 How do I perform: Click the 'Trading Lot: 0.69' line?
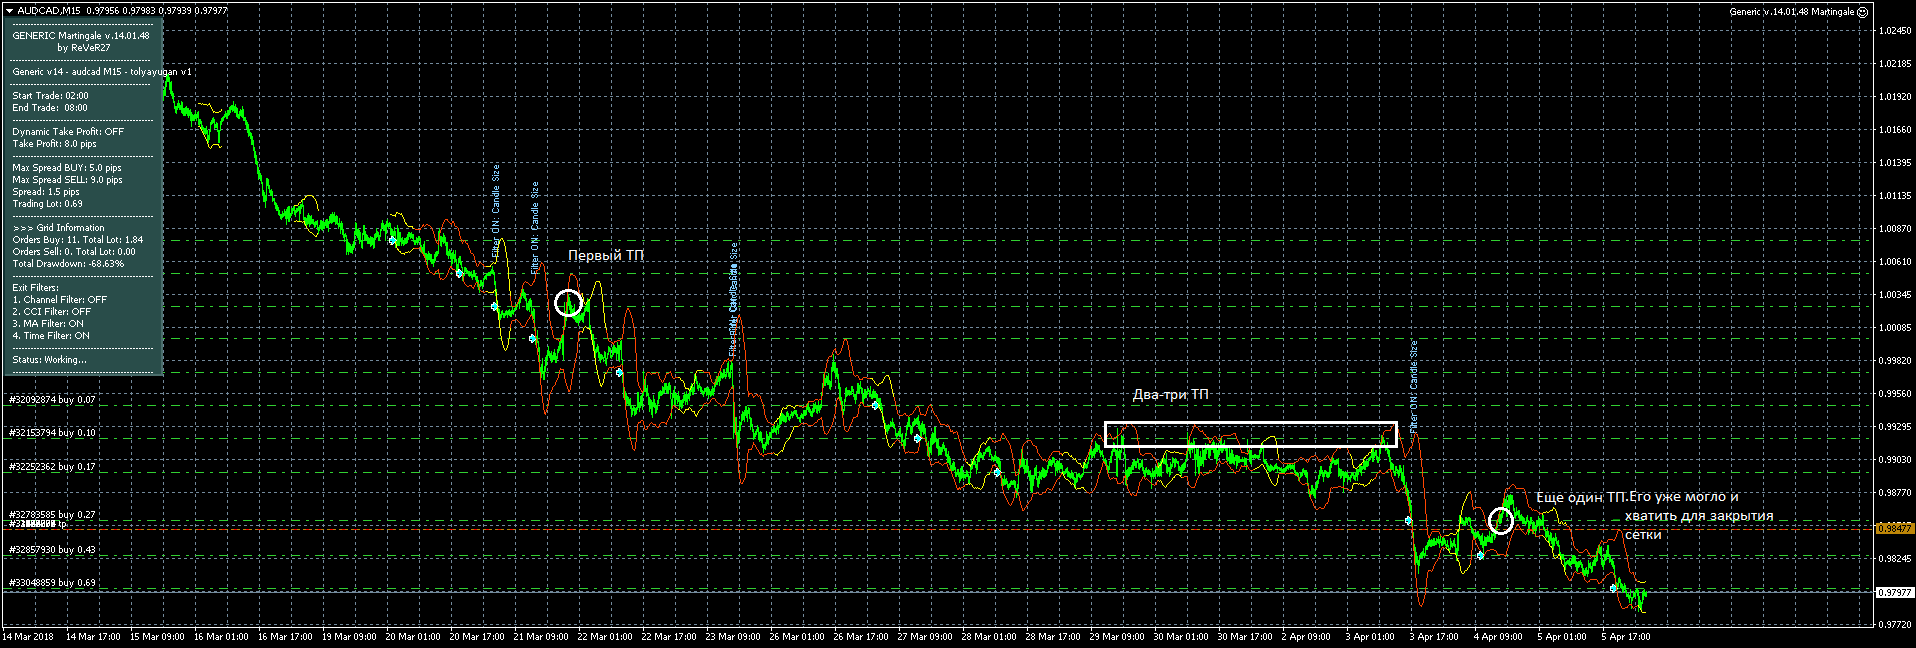tap(48, 204)
